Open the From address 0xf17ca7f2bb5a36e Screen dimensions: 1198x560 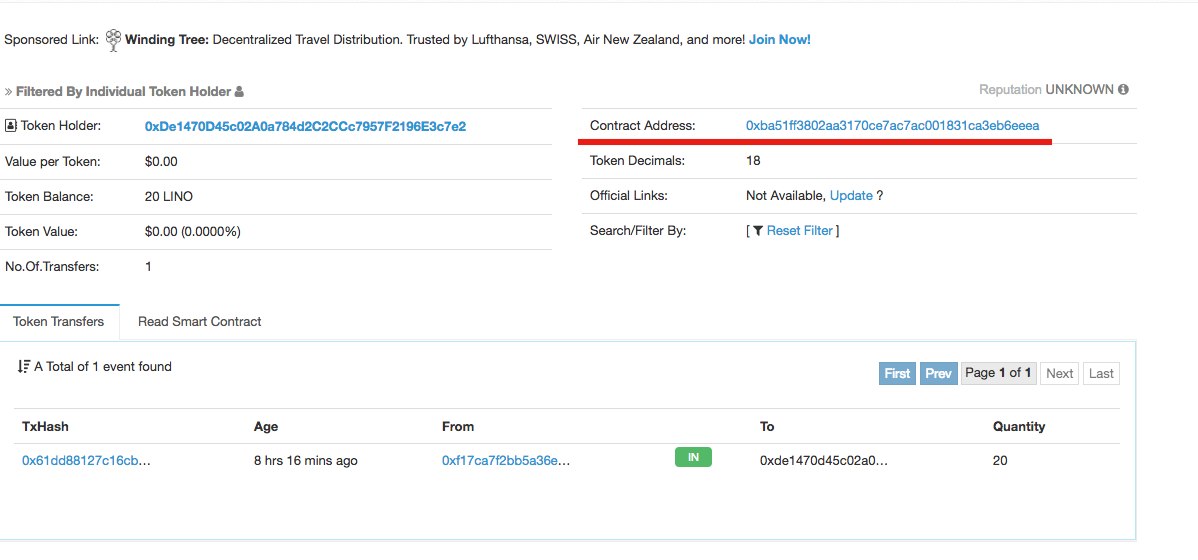click(x=506, y=461)
